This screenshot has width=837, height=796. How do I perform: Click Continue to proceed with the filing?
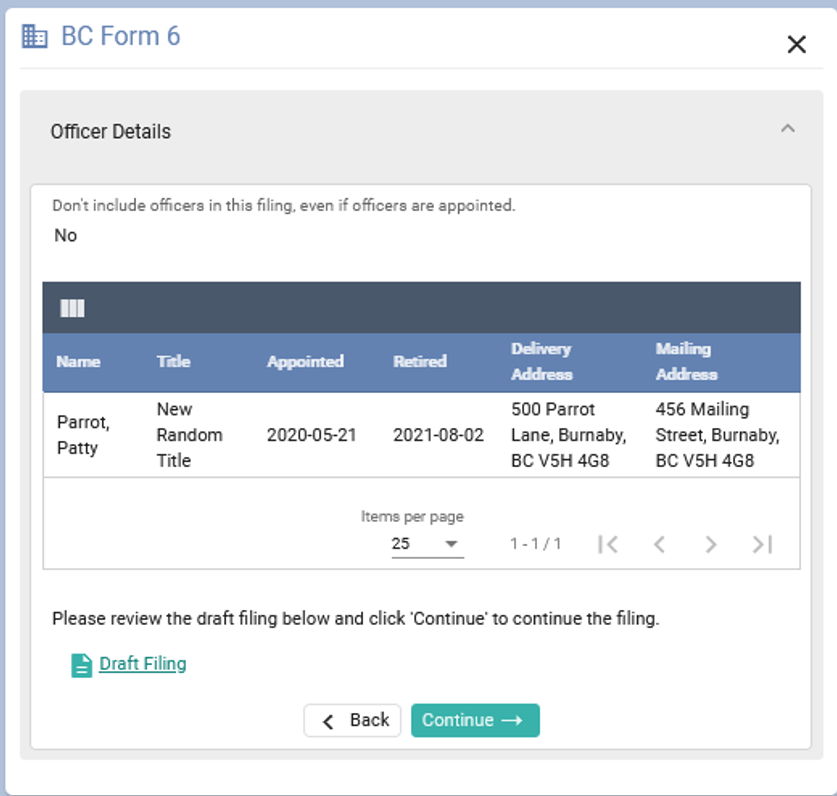click(x=475, y=720)
